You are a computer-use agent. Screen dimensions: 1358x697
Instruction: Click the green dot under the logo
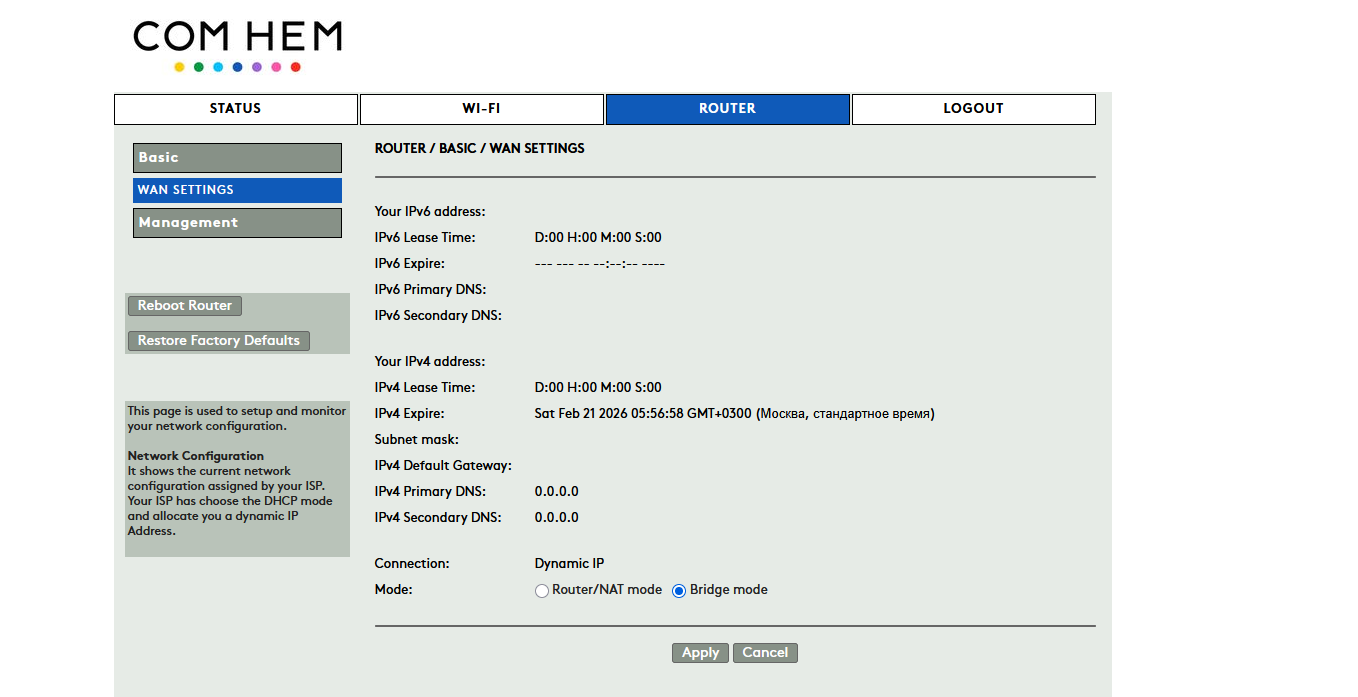pyautogui.click(x=199, y=67)
